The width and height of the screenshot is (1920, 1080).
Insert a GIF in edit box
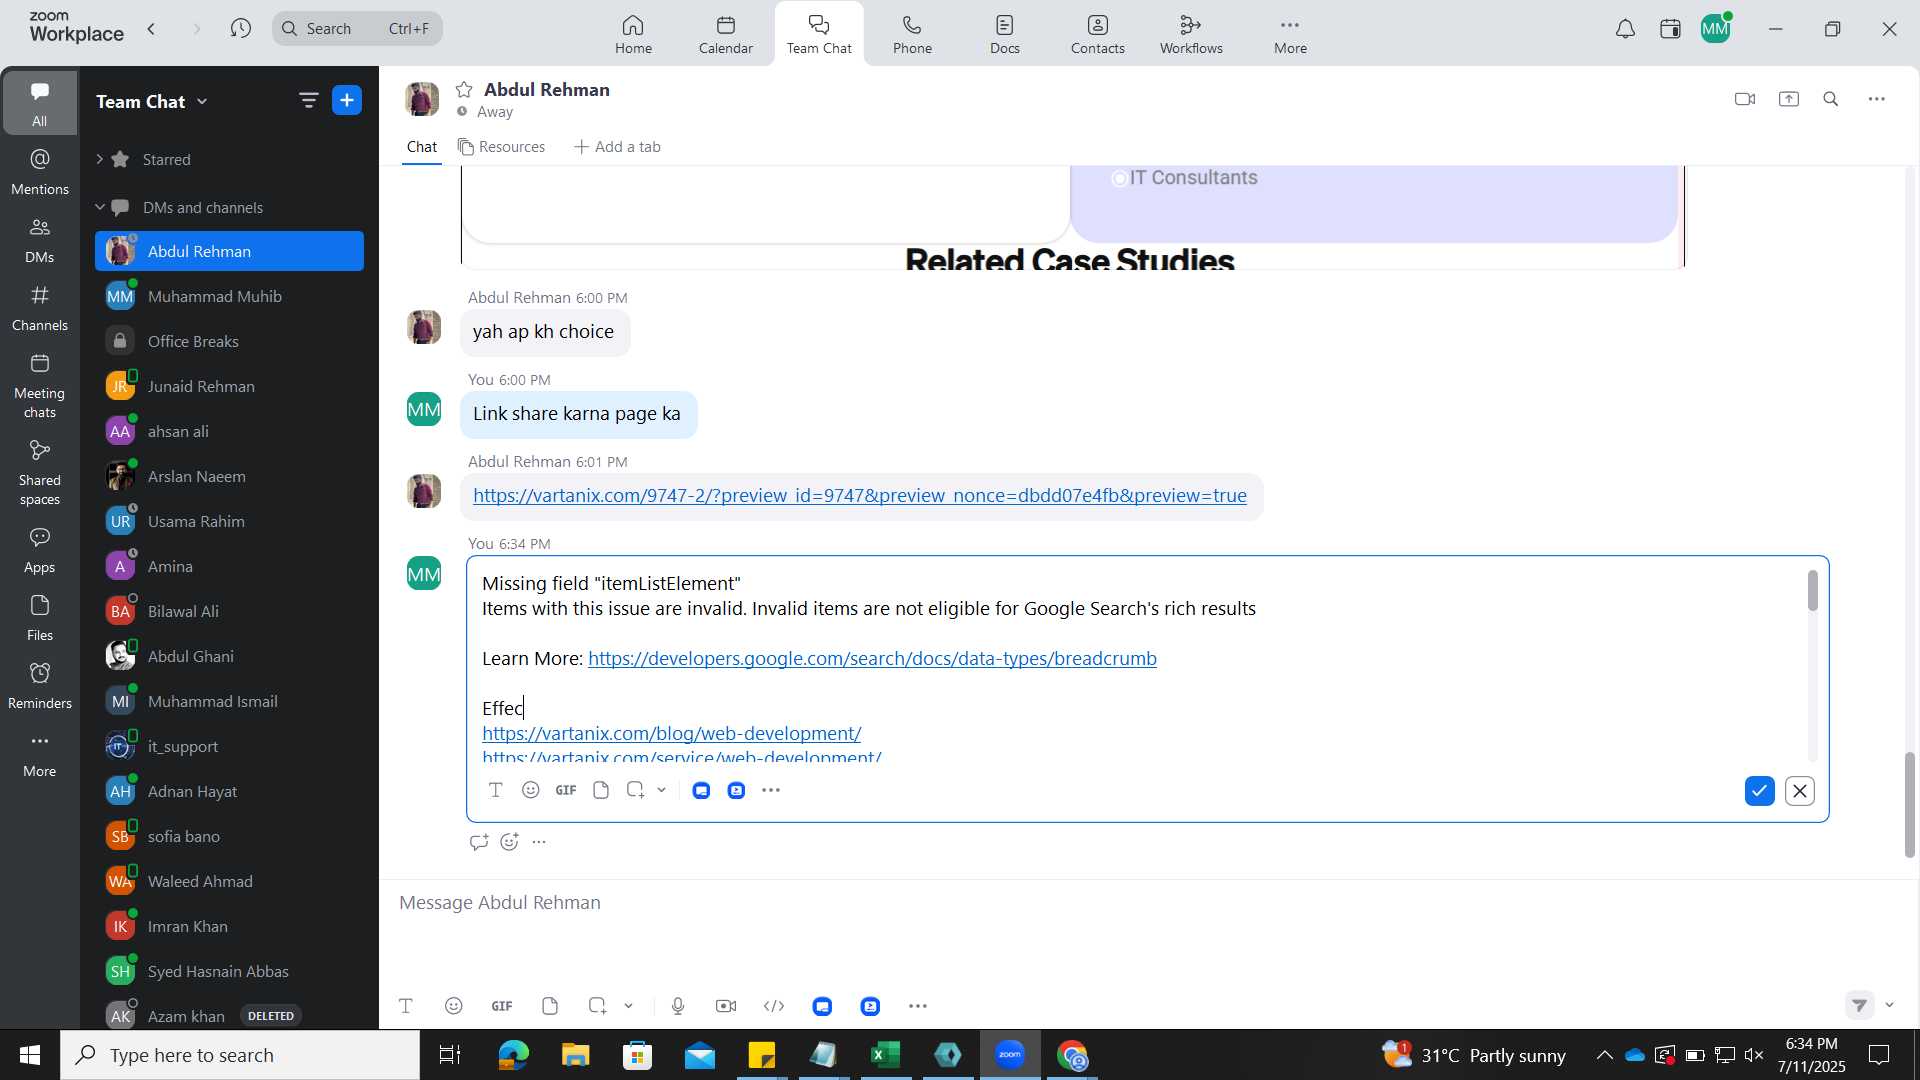coord(566,790)
